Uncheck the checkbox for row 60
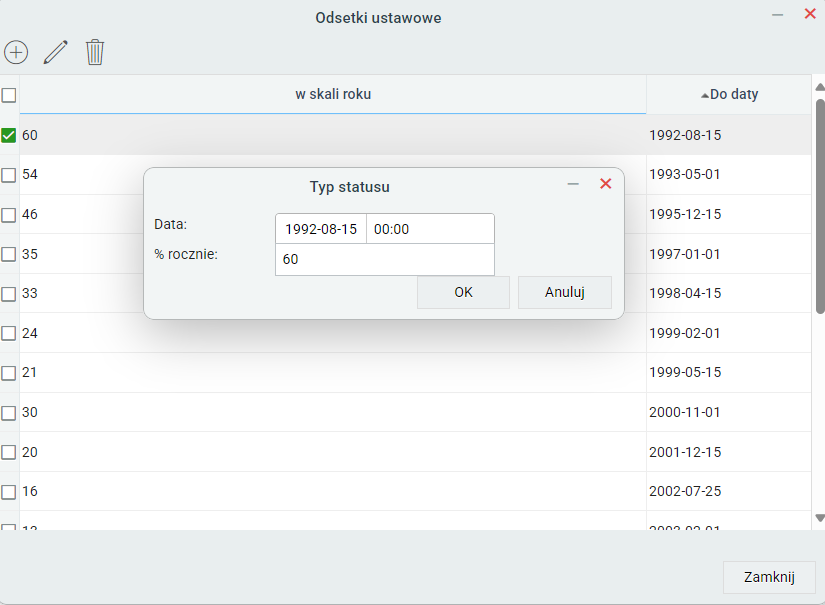The image size is (825, 605). [9, 135]
